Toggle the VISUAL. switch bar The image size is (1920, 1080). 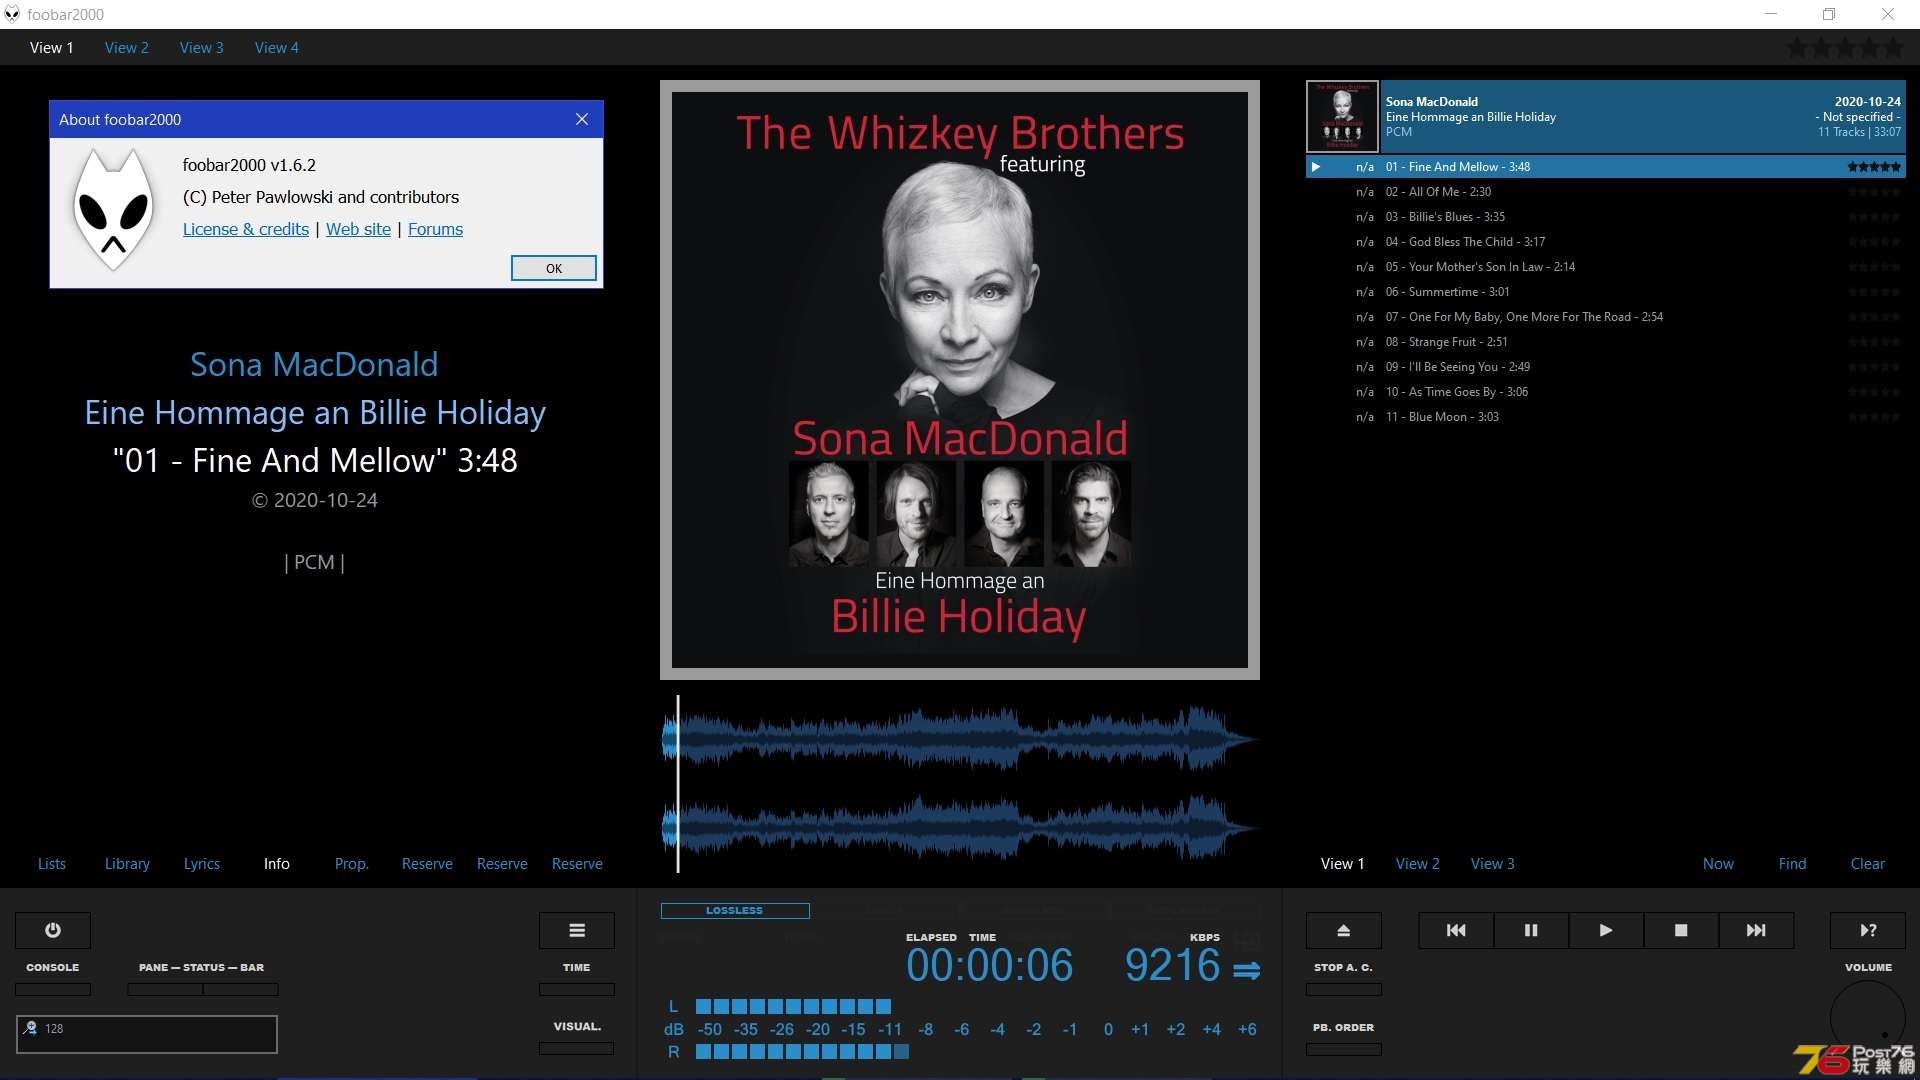(x=577, y=1048)
